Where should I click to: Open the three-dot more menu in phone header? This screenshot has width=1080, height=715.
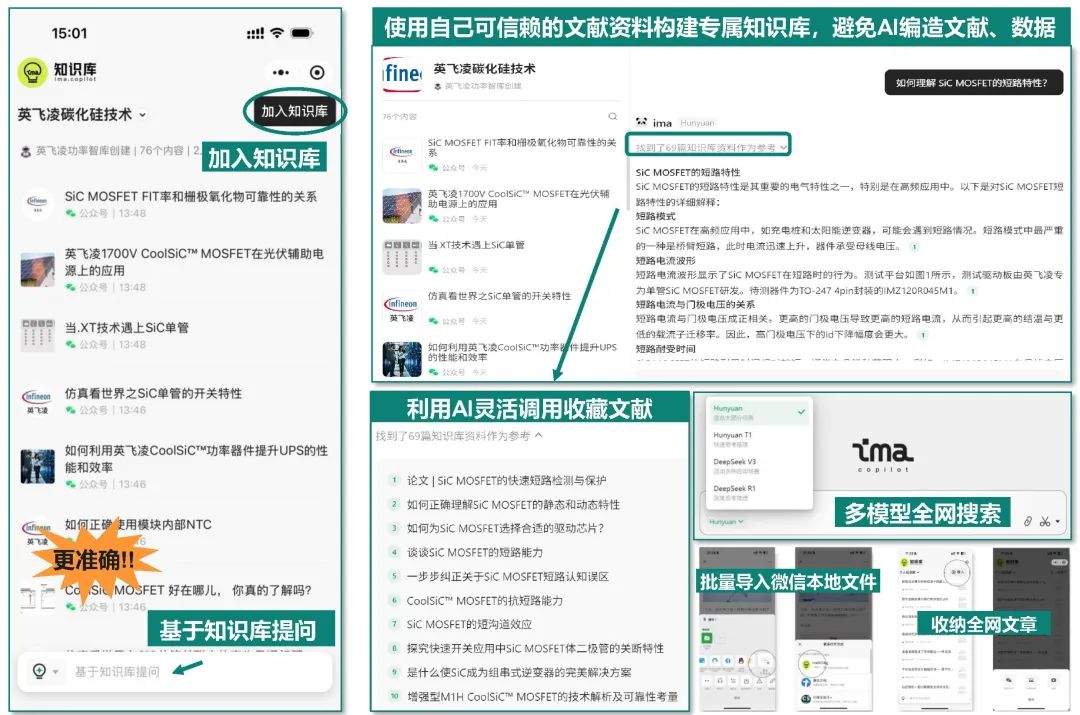280,72
